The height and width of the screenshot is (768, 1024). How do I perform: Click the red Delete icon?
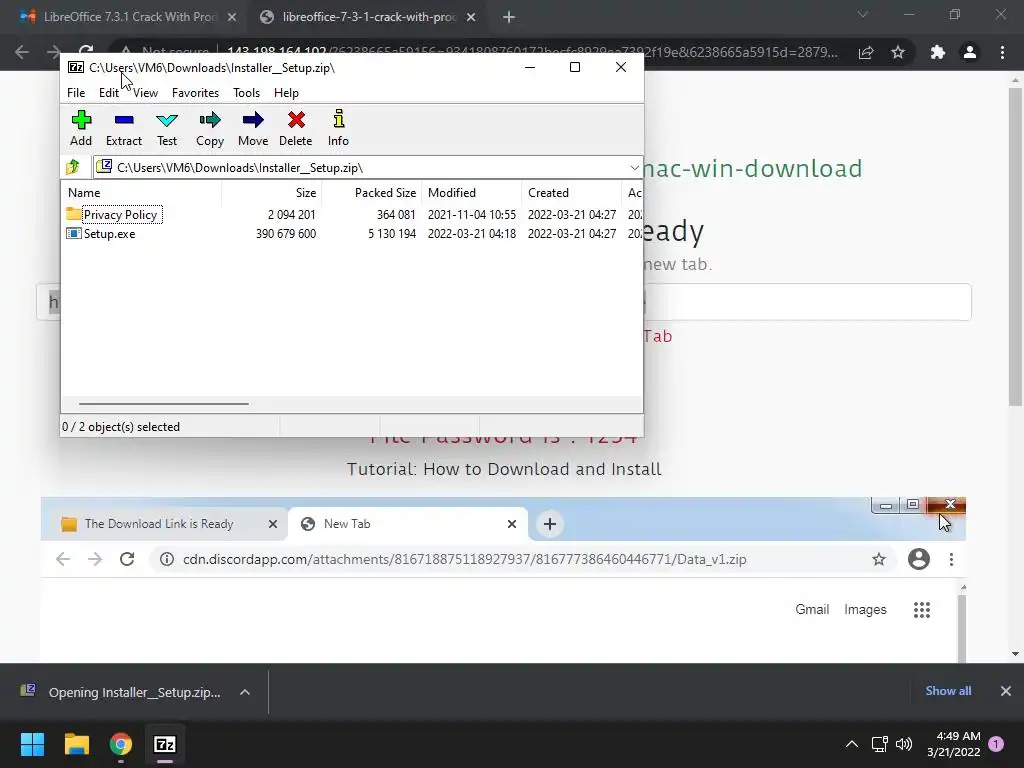(x=296, y=128)
